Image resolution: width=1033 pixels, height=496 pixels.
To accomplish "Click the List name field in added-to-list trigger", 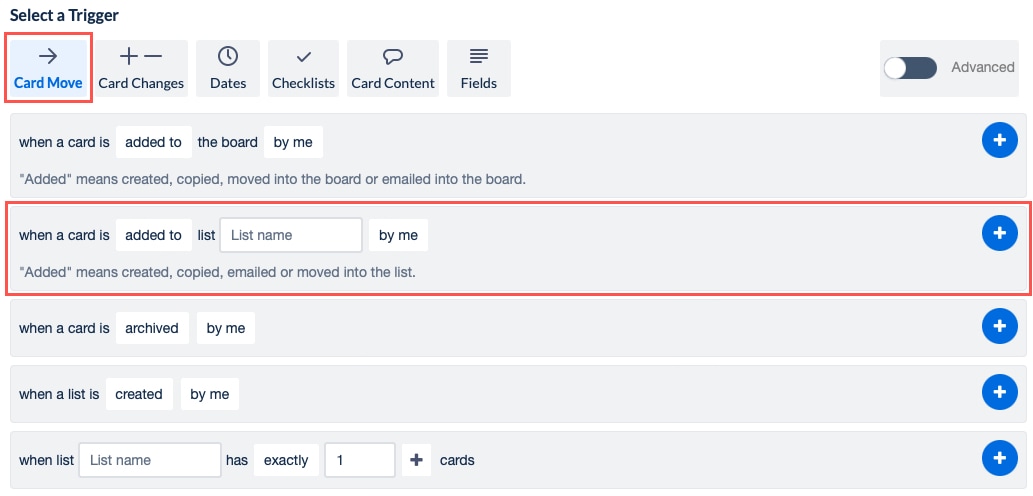I will [x=290, y=235].
